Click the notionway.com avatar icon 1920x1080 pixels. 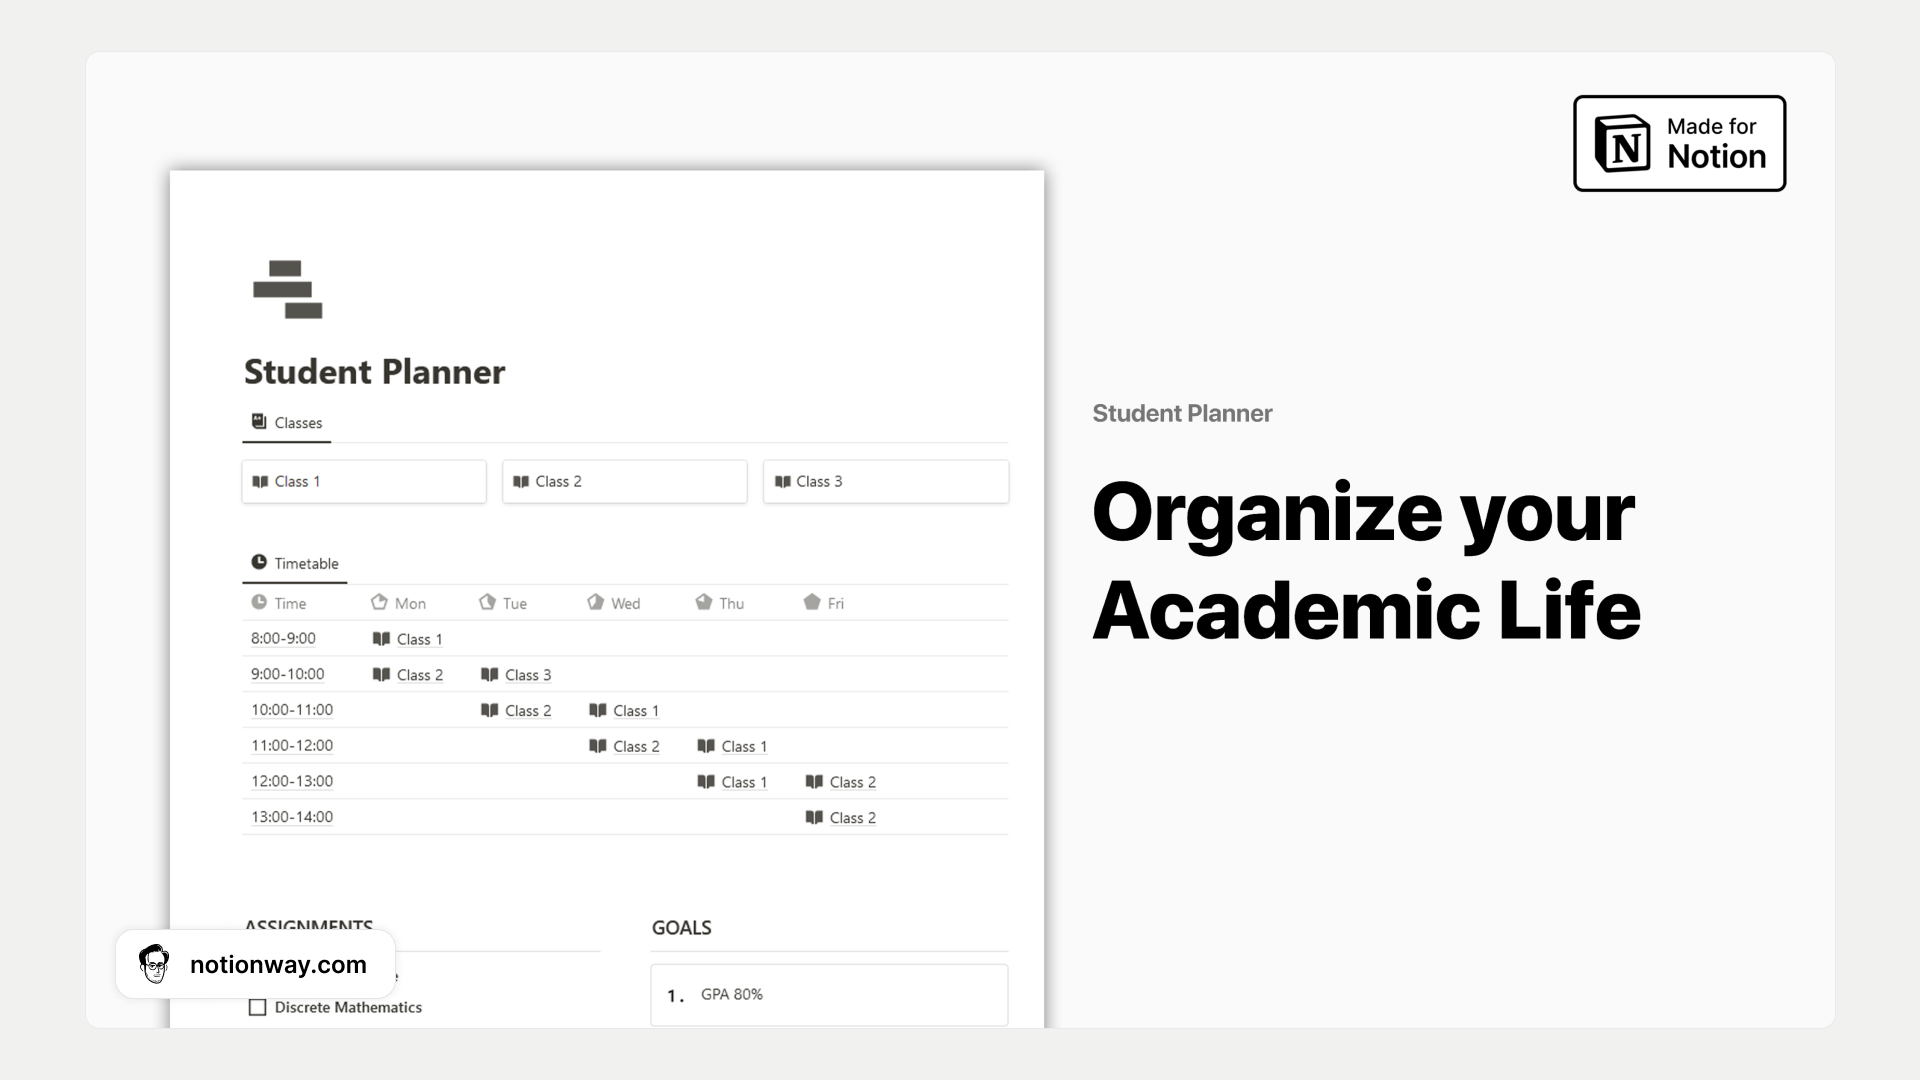point(154,964)
